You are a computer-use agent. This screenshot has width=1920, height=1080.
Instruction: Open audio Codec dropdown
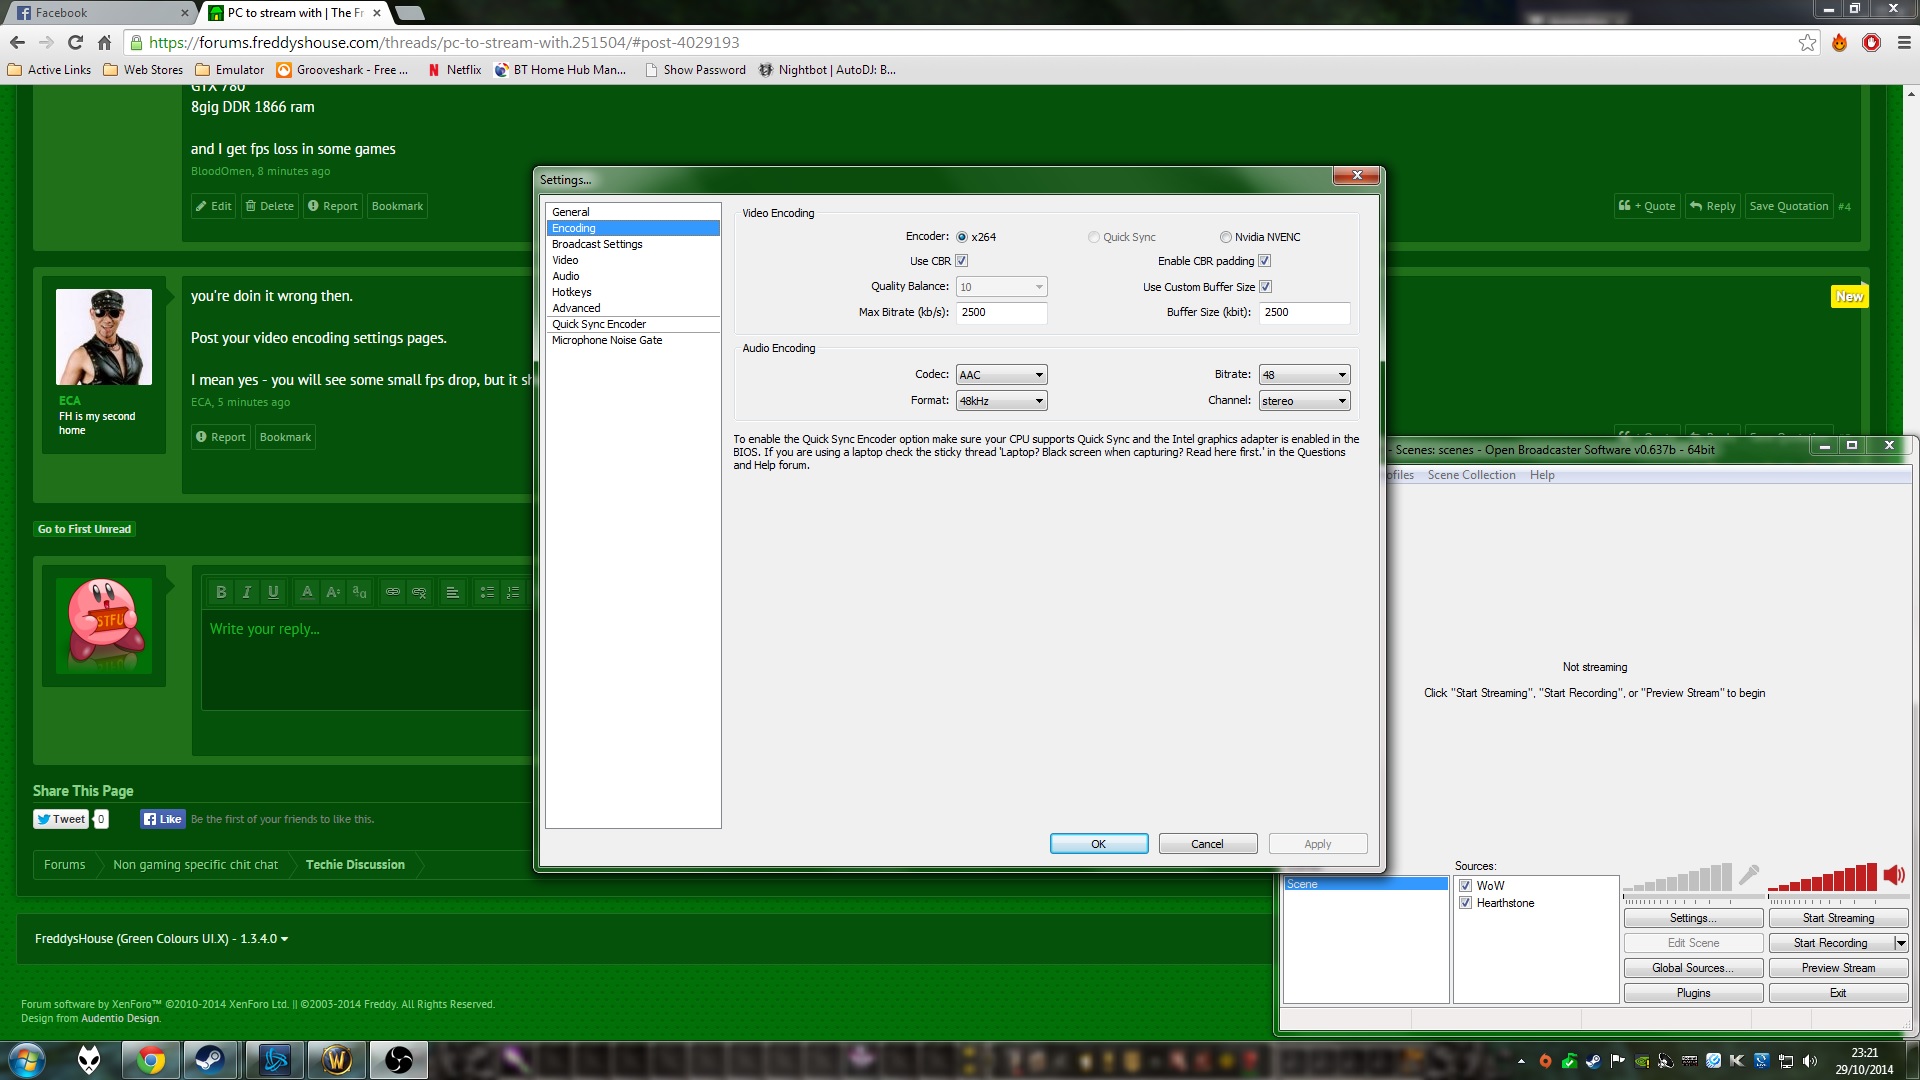pos(1002,375)
